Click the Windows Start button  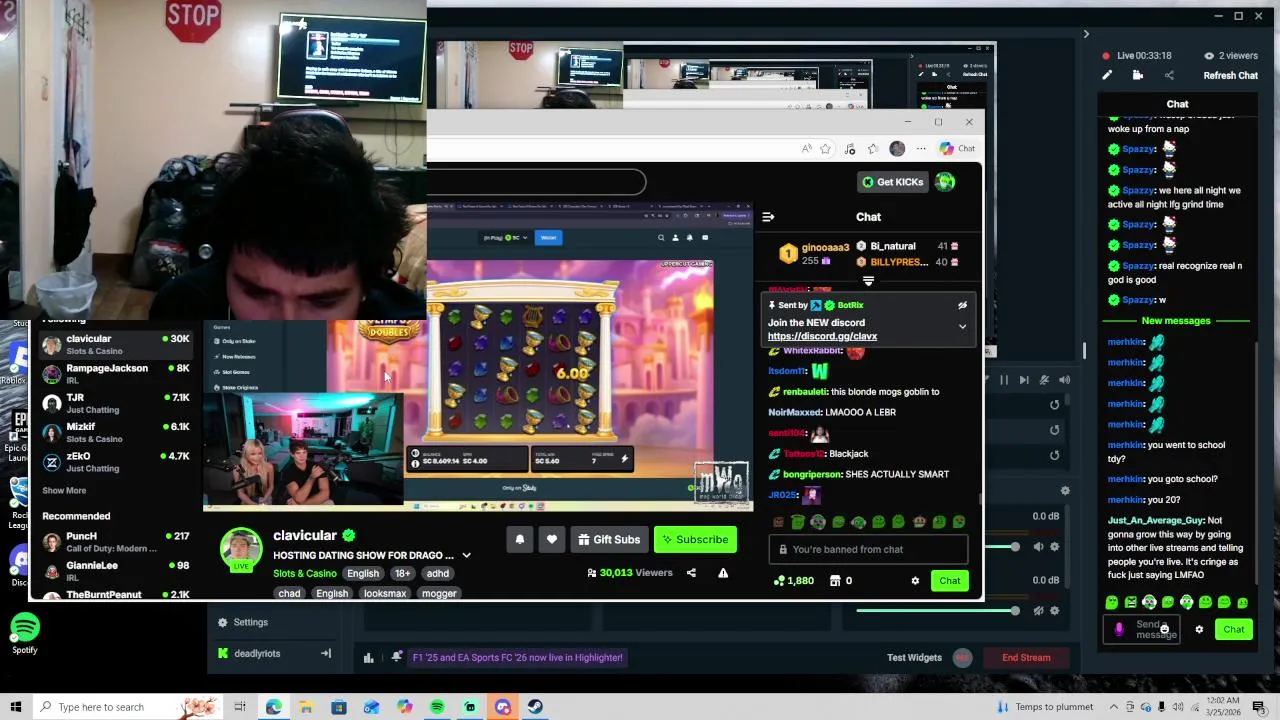point(16,707)
